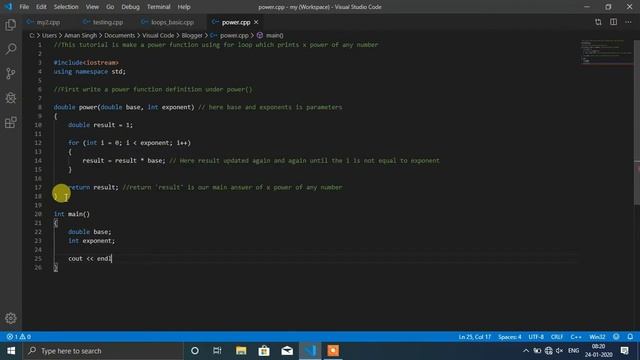Switch to the loops_basic.cpp tab
Screen dimensions: 640x360
pyautogui.click(x=171, y=22)
